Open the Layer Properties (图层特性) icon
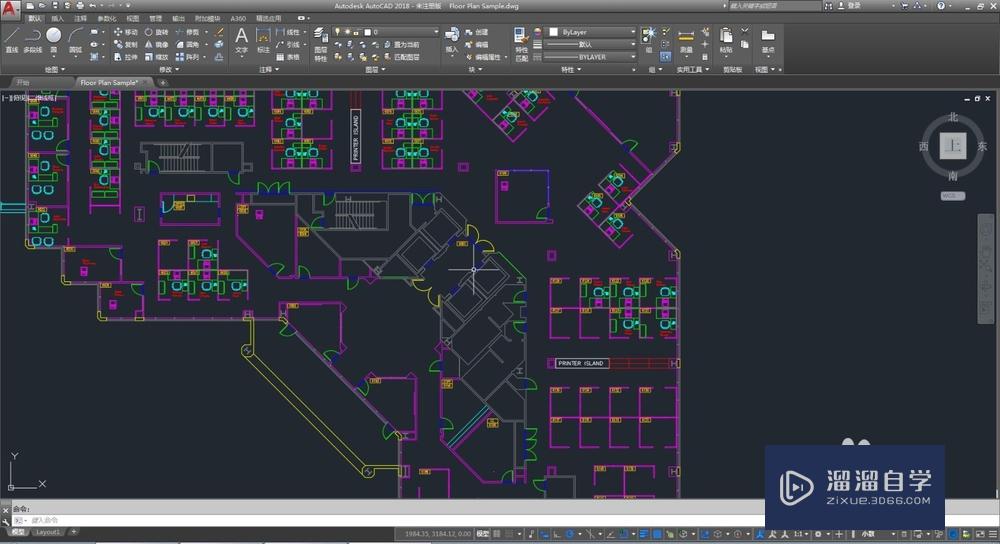 (321, 40)
